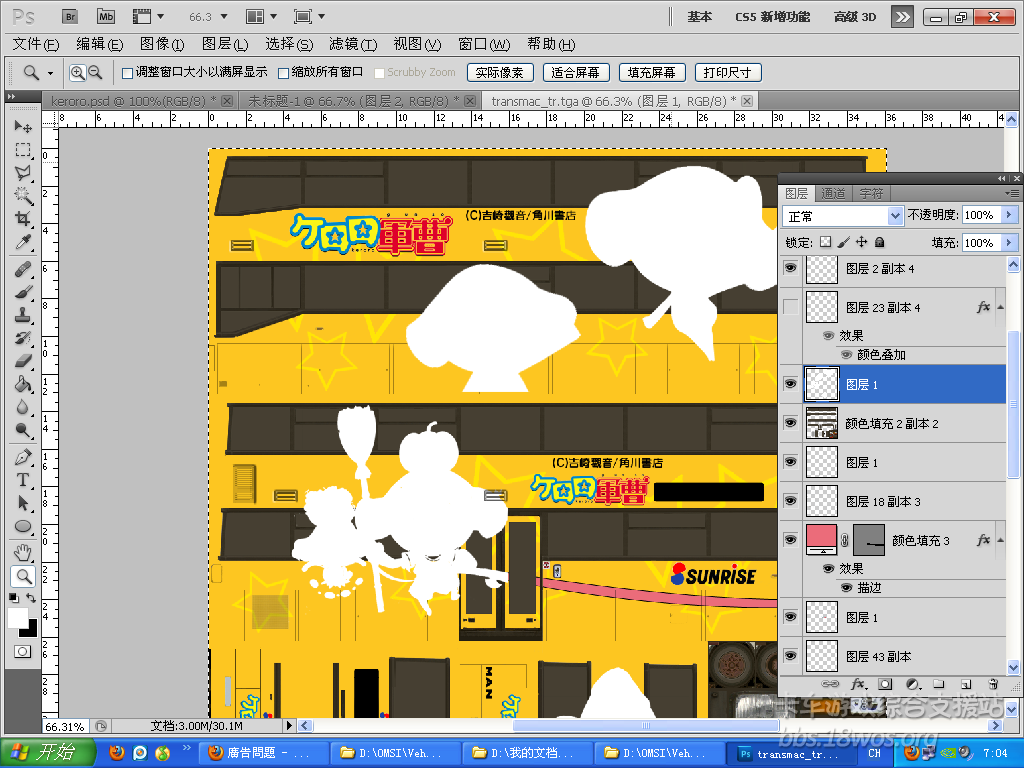This screenshot has width=1024, height=768.
Task: Pick the Eyedropper tool
Action: [x=22, y=243]
